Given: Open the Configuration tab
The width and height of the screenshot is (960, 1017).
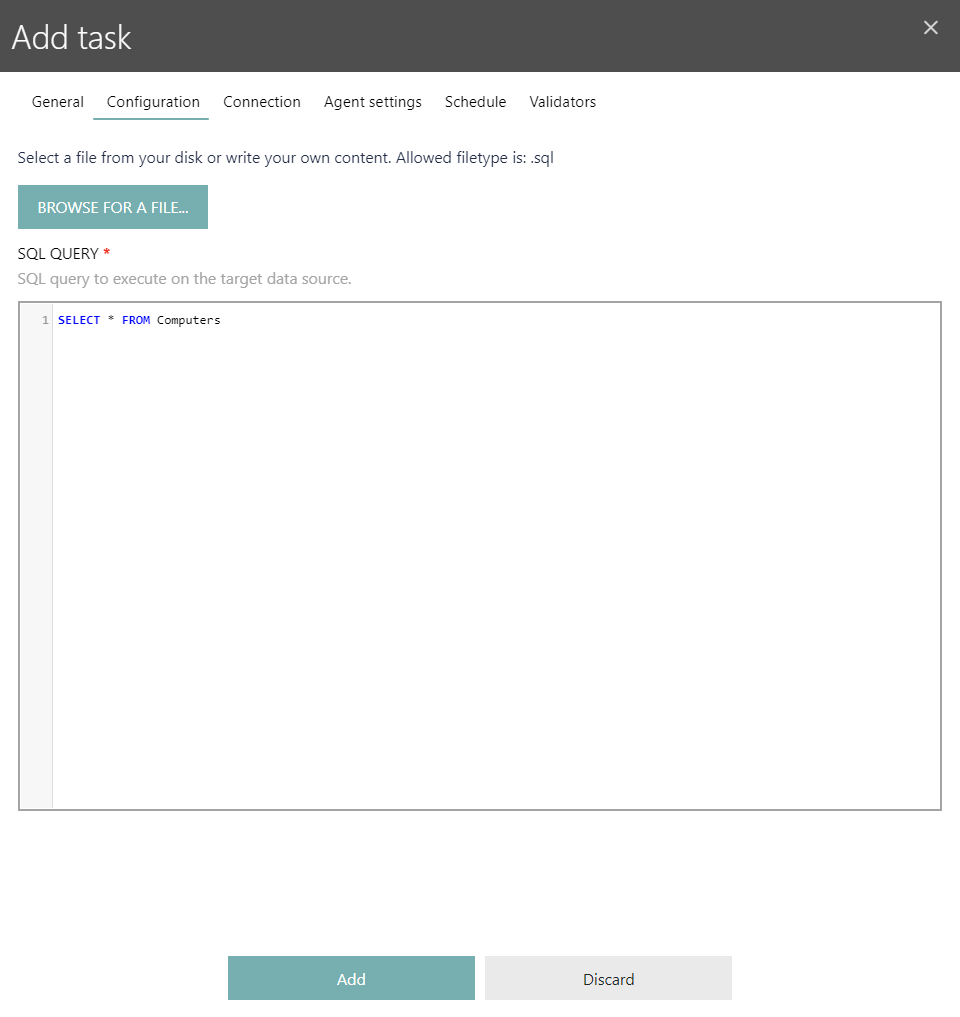Looking at the screenshot, I should coord(151,101).
